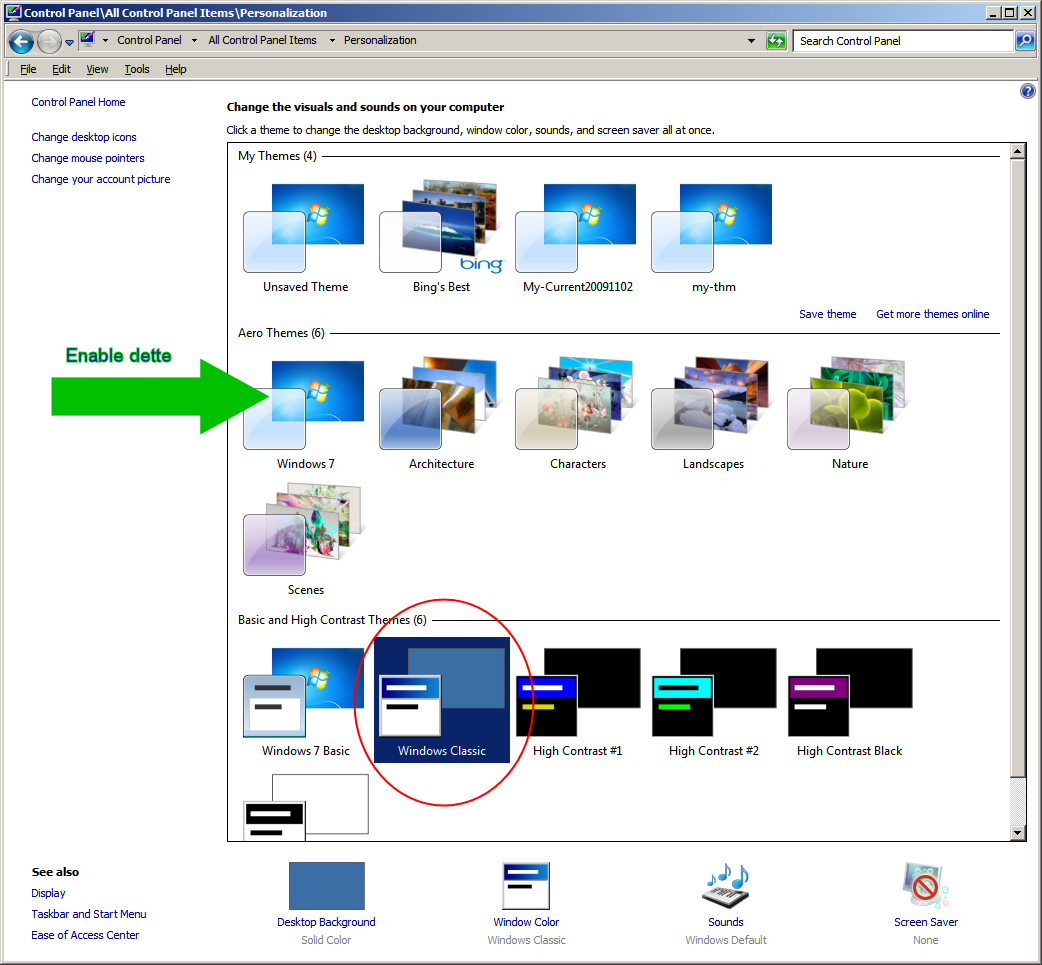1042x965 pixels.
Task: Open Change desktop icons link
Action: point(84,137)
